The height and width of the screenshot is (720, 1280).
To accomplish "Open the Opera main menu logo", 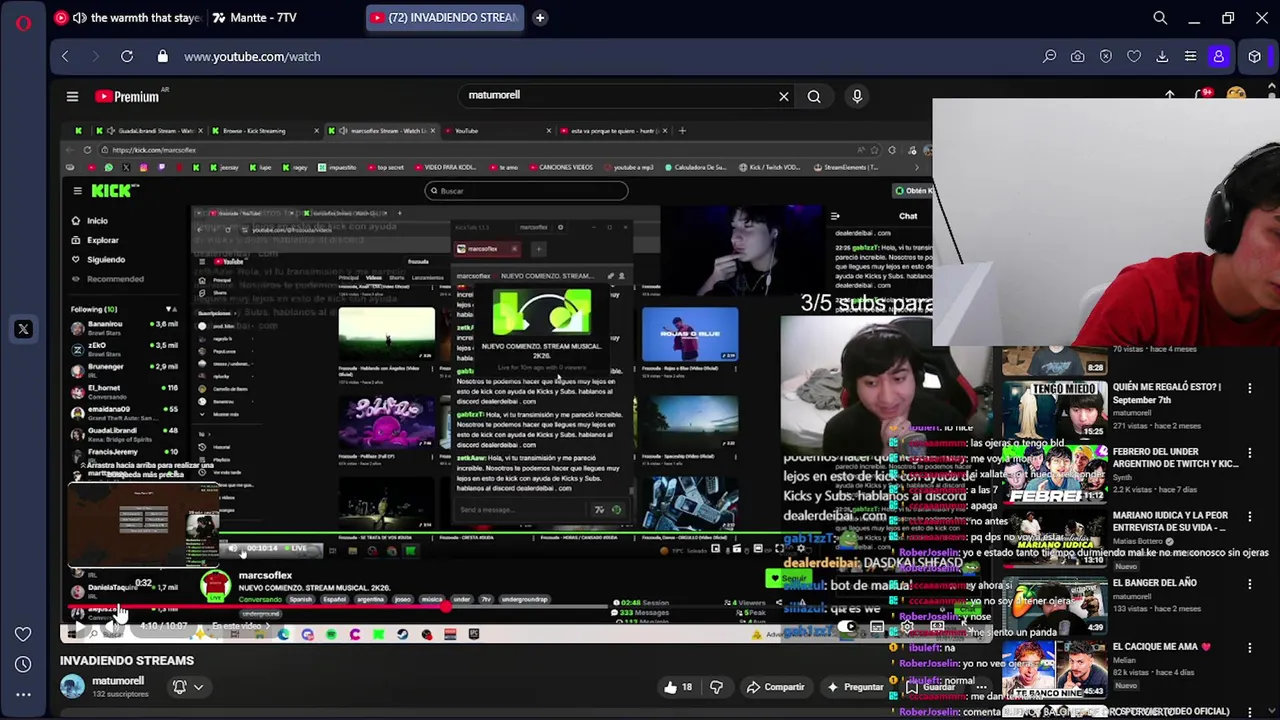I will [23, 22].
